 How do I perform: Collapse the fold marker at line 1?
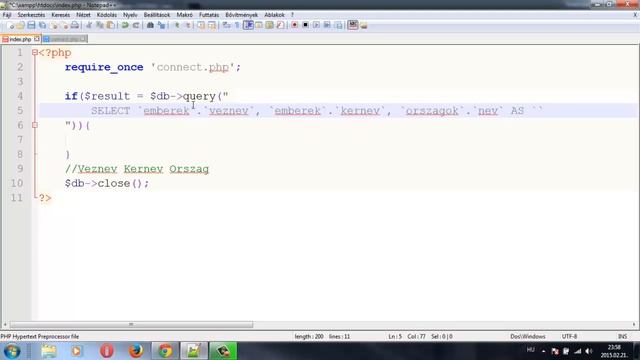(35, 52)
